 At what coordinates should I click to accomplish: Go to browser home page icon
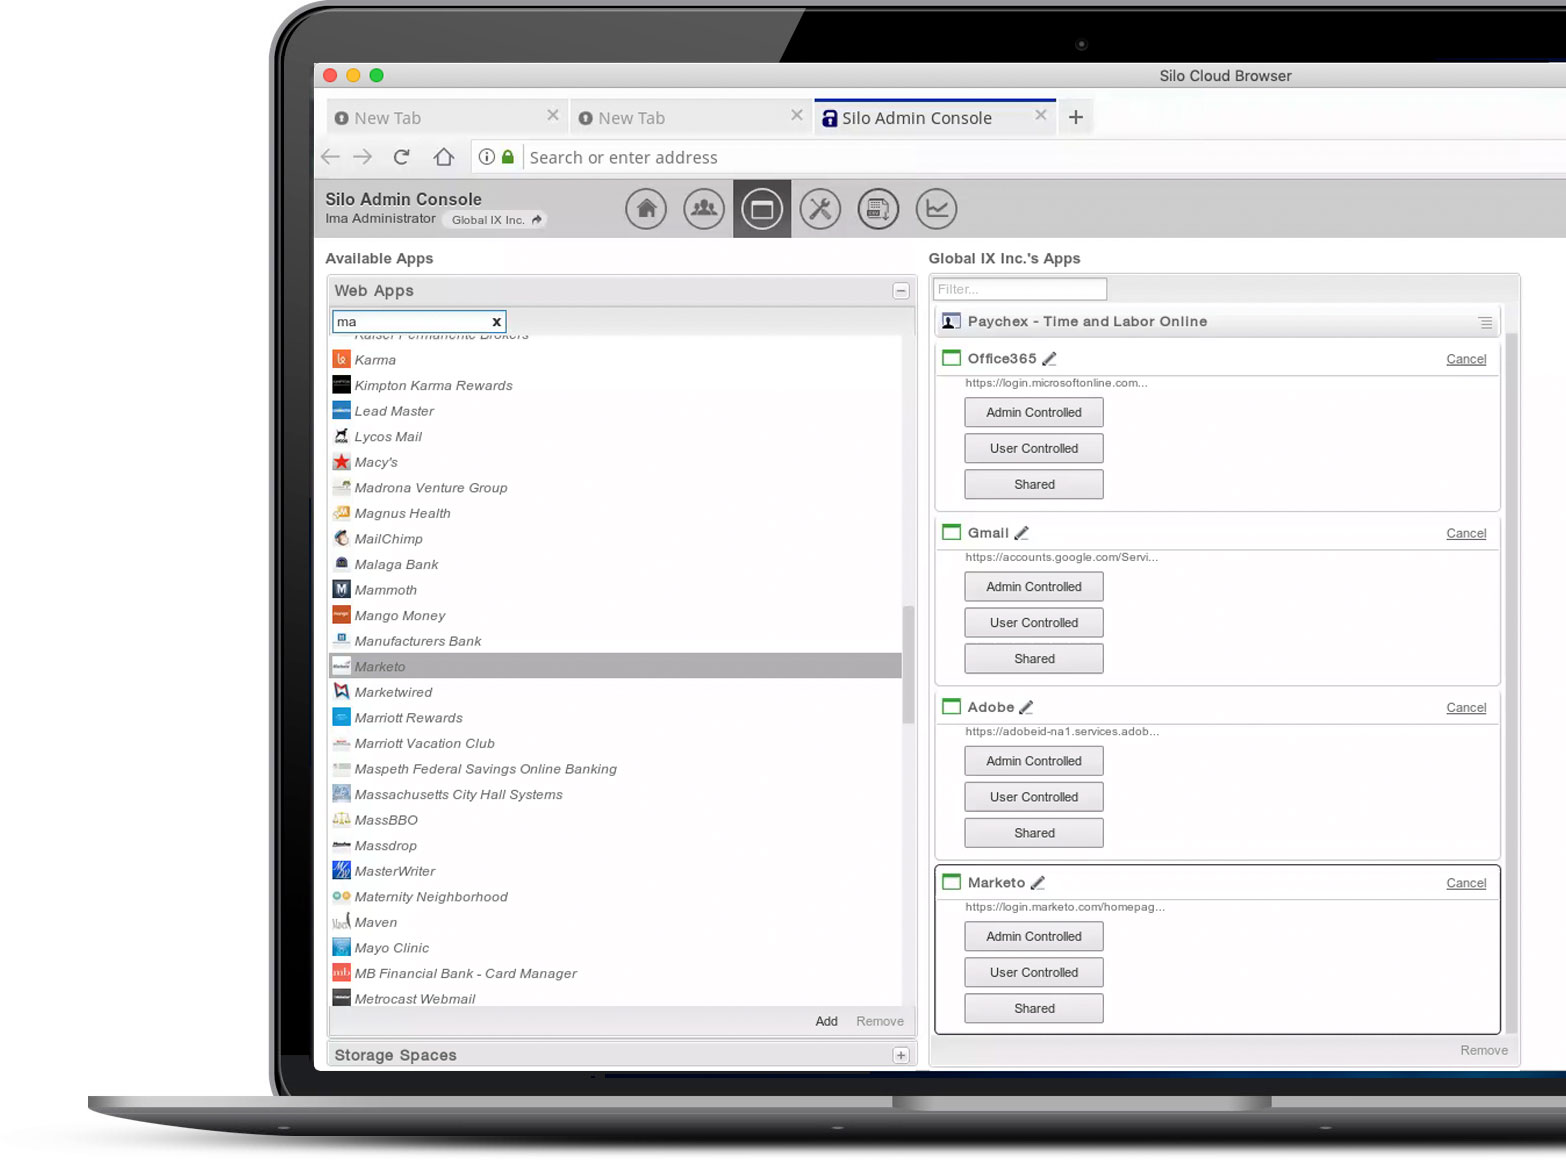[x=444, y=157]
